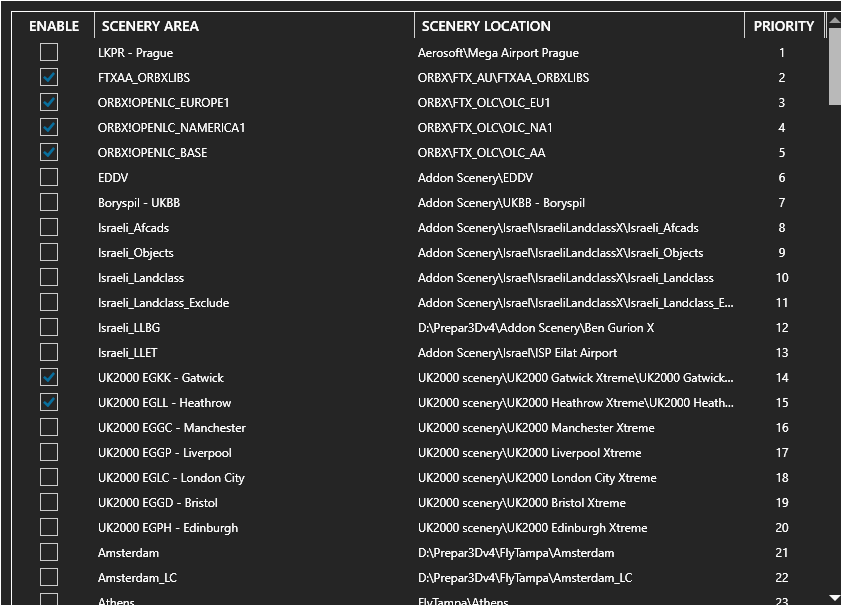Screen dimensions: 841x605
Task: Click location 'UK2000 scenery\UK2000 London City Xtreme'
Action: click(x=537, y=478)
